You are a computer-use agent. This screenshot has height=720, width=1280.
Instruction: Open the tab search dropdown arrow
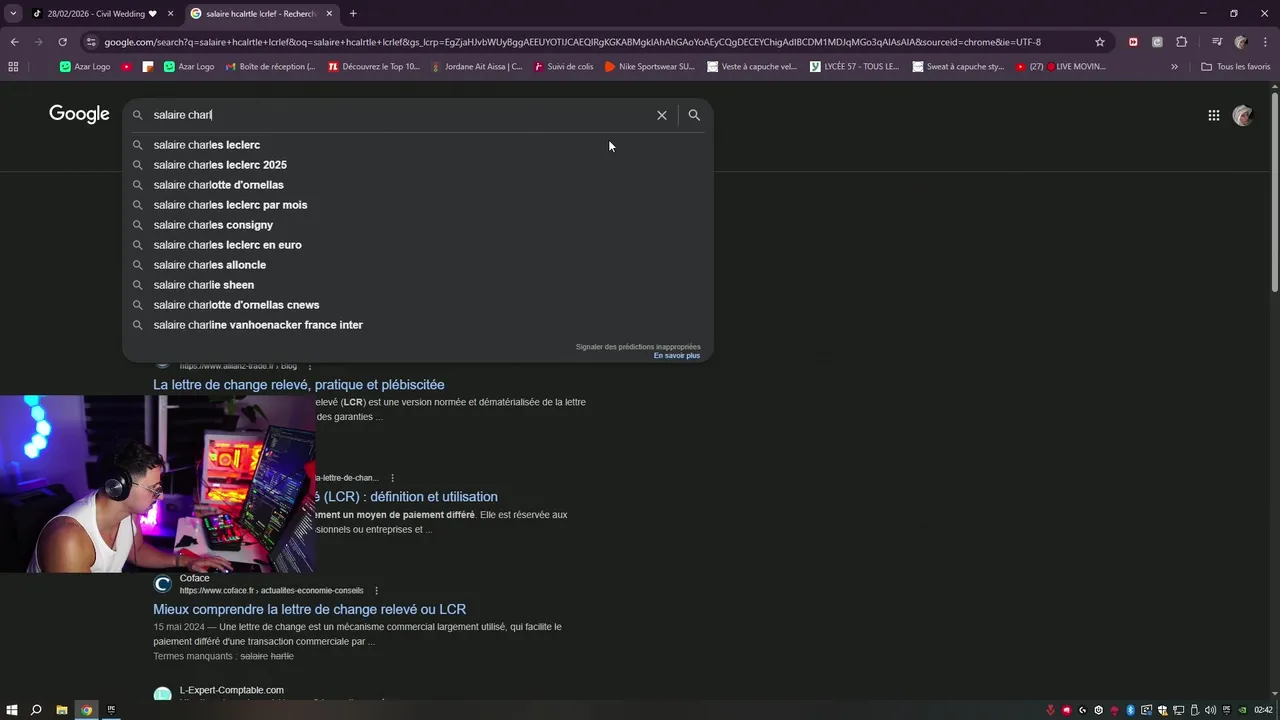(13, 14)
